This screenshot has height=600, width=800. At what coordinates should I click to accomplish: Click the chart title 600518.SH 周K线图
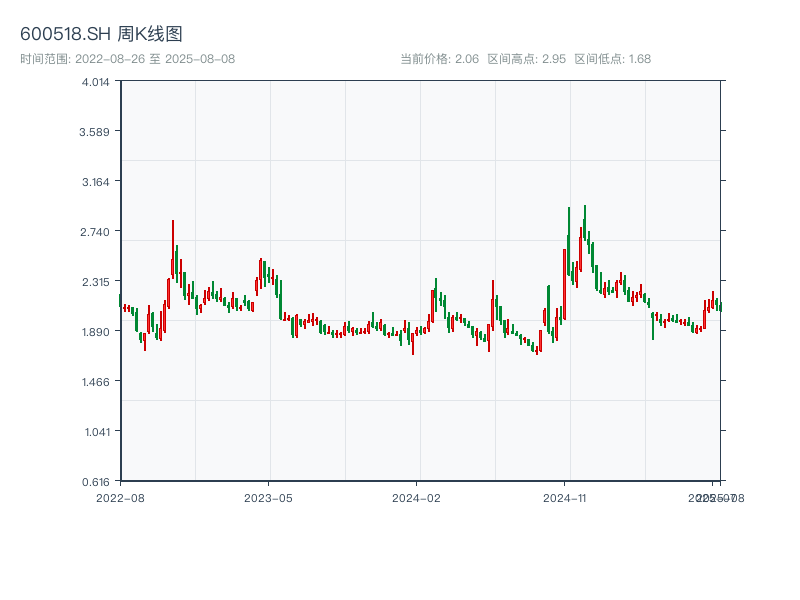[x=101, y=35]
